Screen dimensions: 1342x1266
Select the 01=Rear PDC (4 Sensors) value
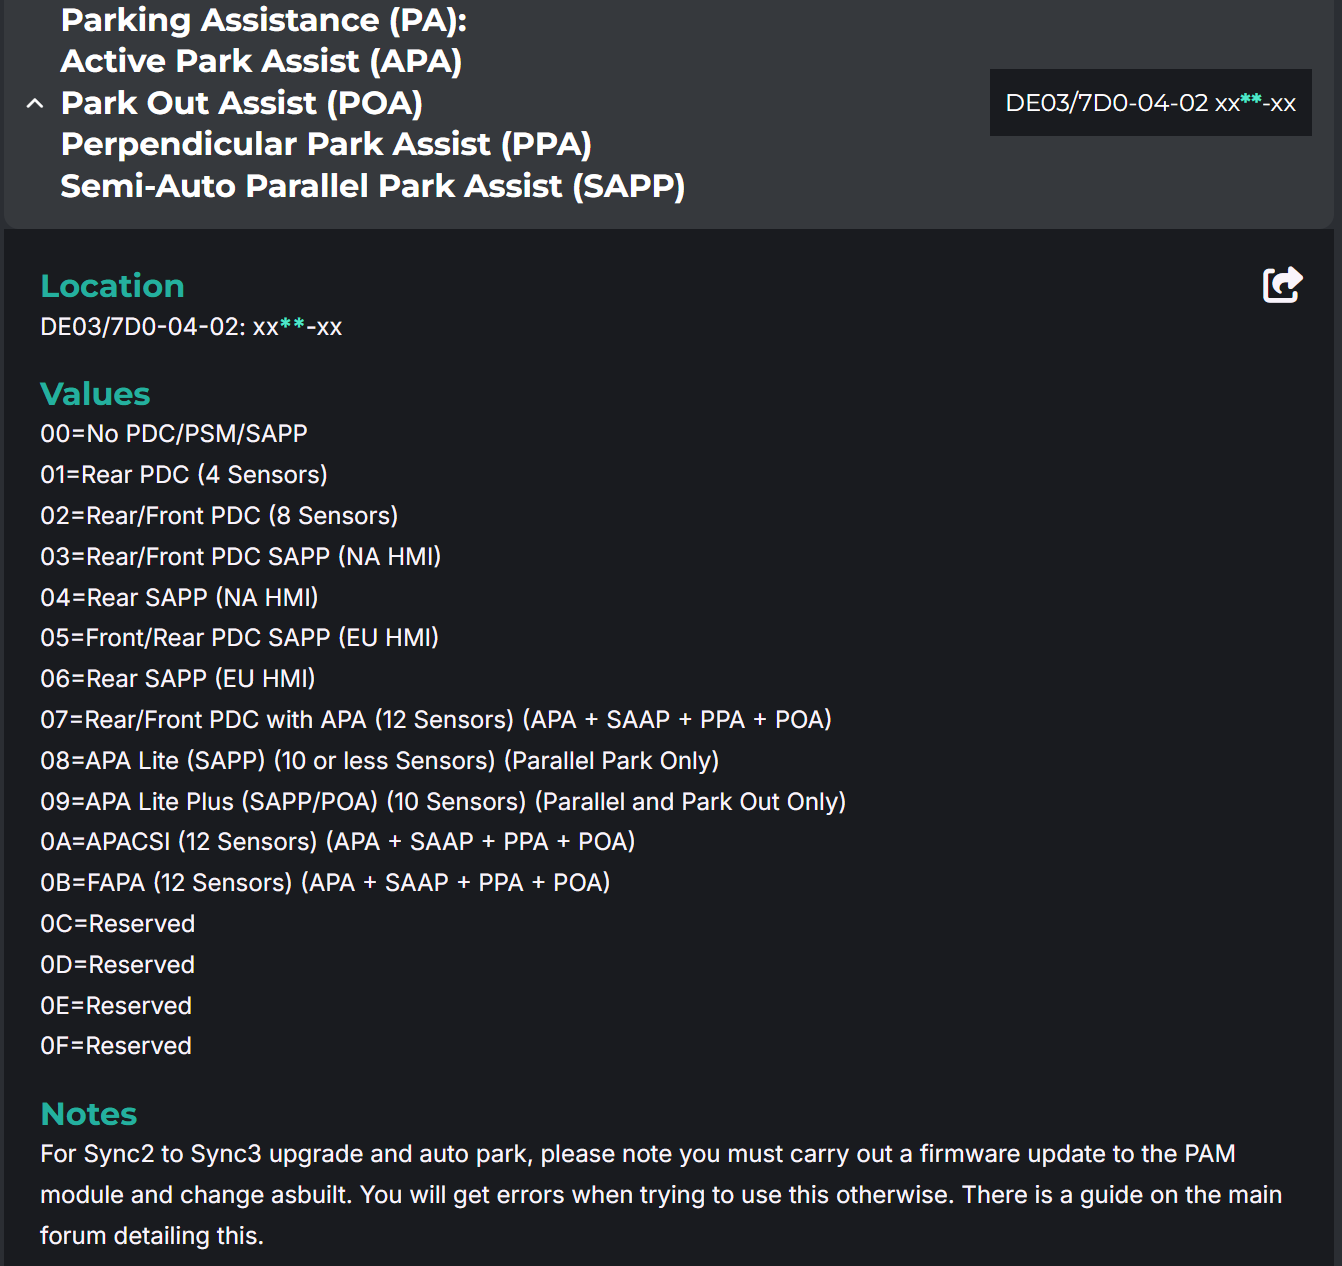(x=184, y=475)
